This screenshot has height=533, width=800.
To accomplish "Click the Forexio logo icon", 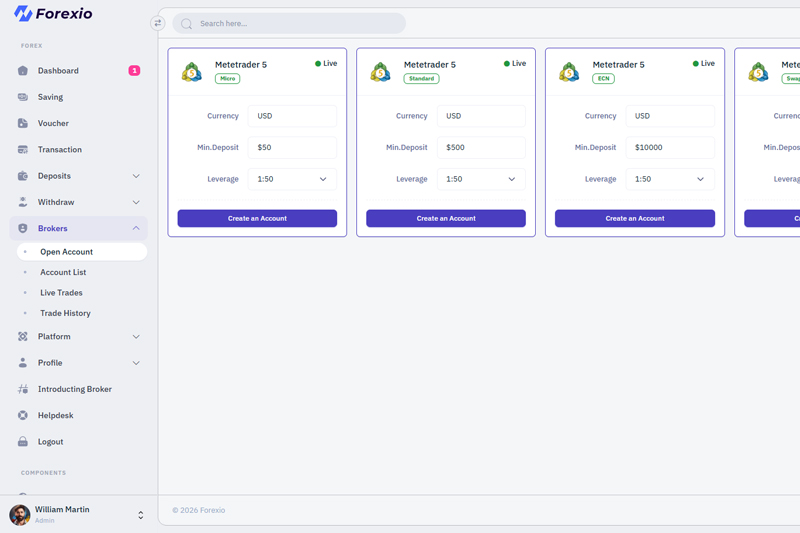I will (x=22, y=14).
